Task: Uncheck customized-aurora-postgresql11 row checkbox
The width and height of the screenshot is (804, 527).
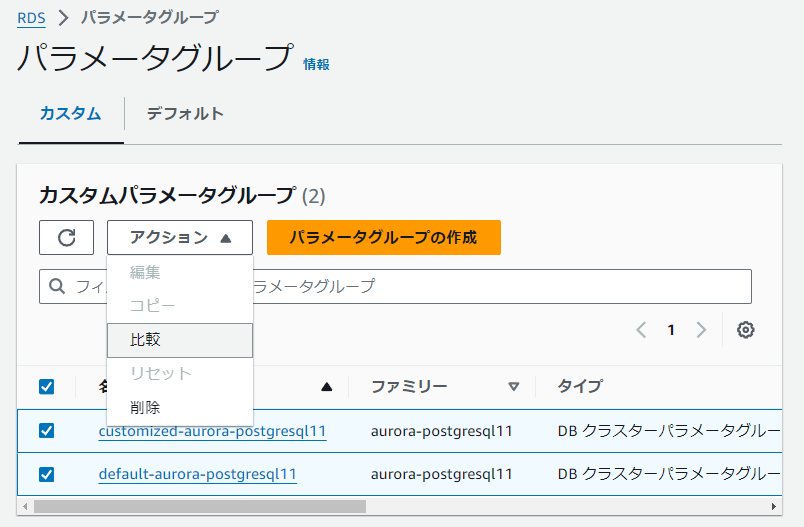Action: pyautogui.click(x=47, y=431)
